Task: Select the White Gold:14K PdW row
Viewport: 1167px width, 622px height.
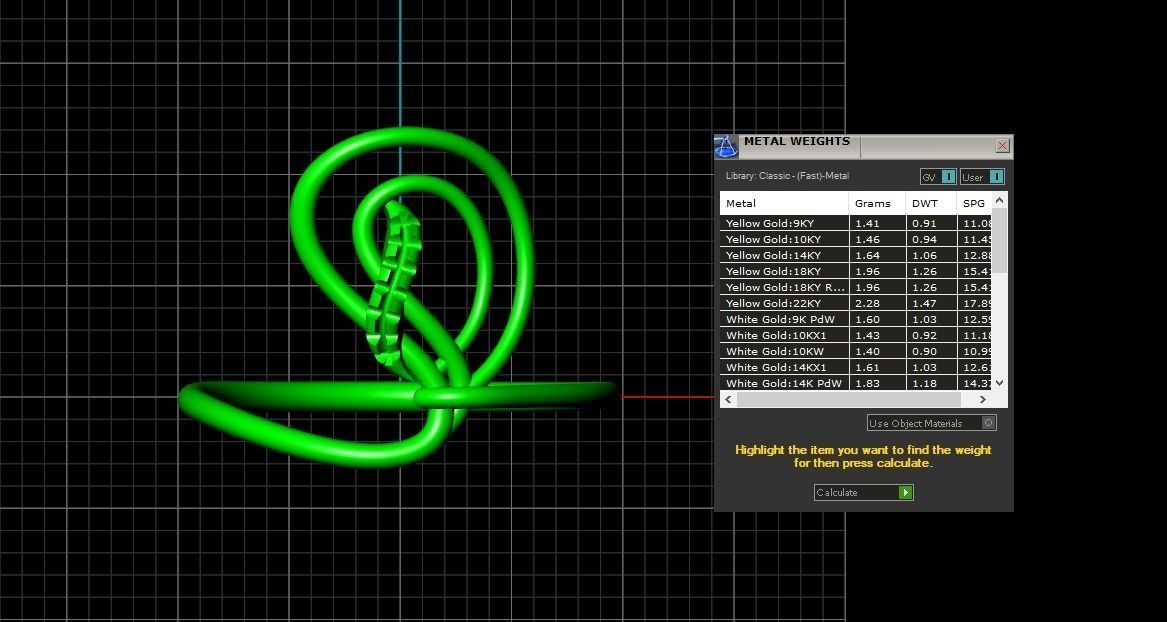Action: 856,383
